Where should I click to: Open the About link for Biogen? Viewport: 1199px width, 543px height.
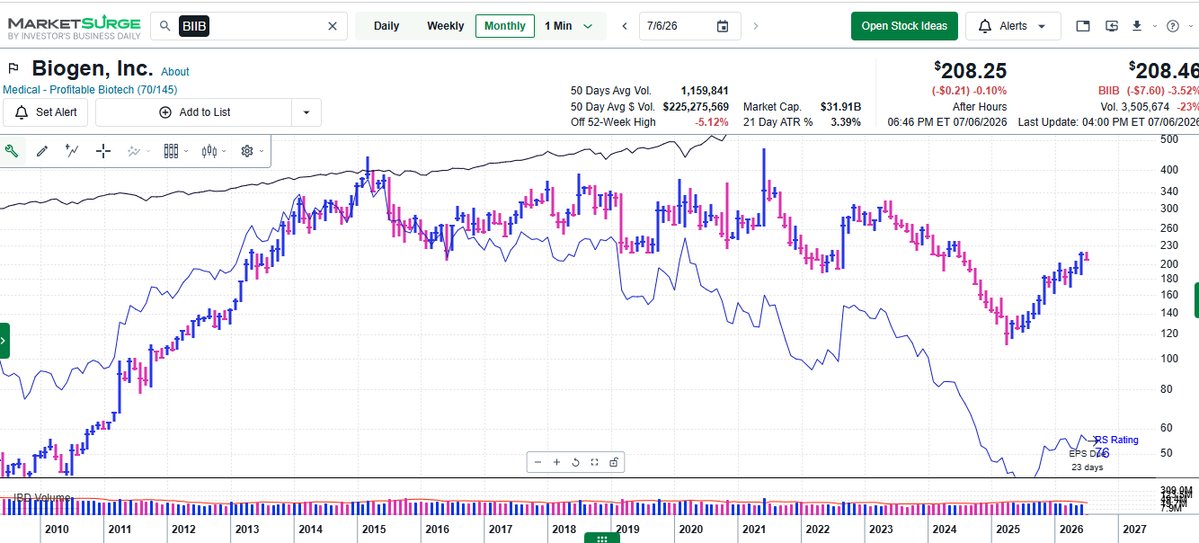175,72
